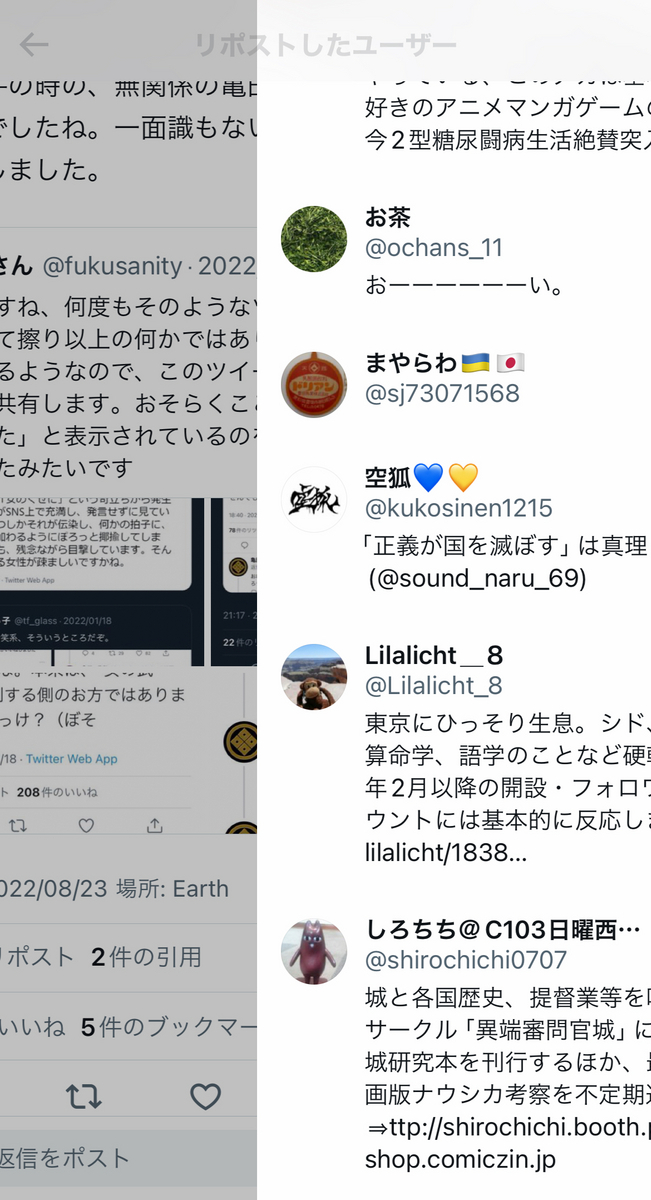
Task: Open the 2件の引用 quotes list
Action: [x=146, y=957]
